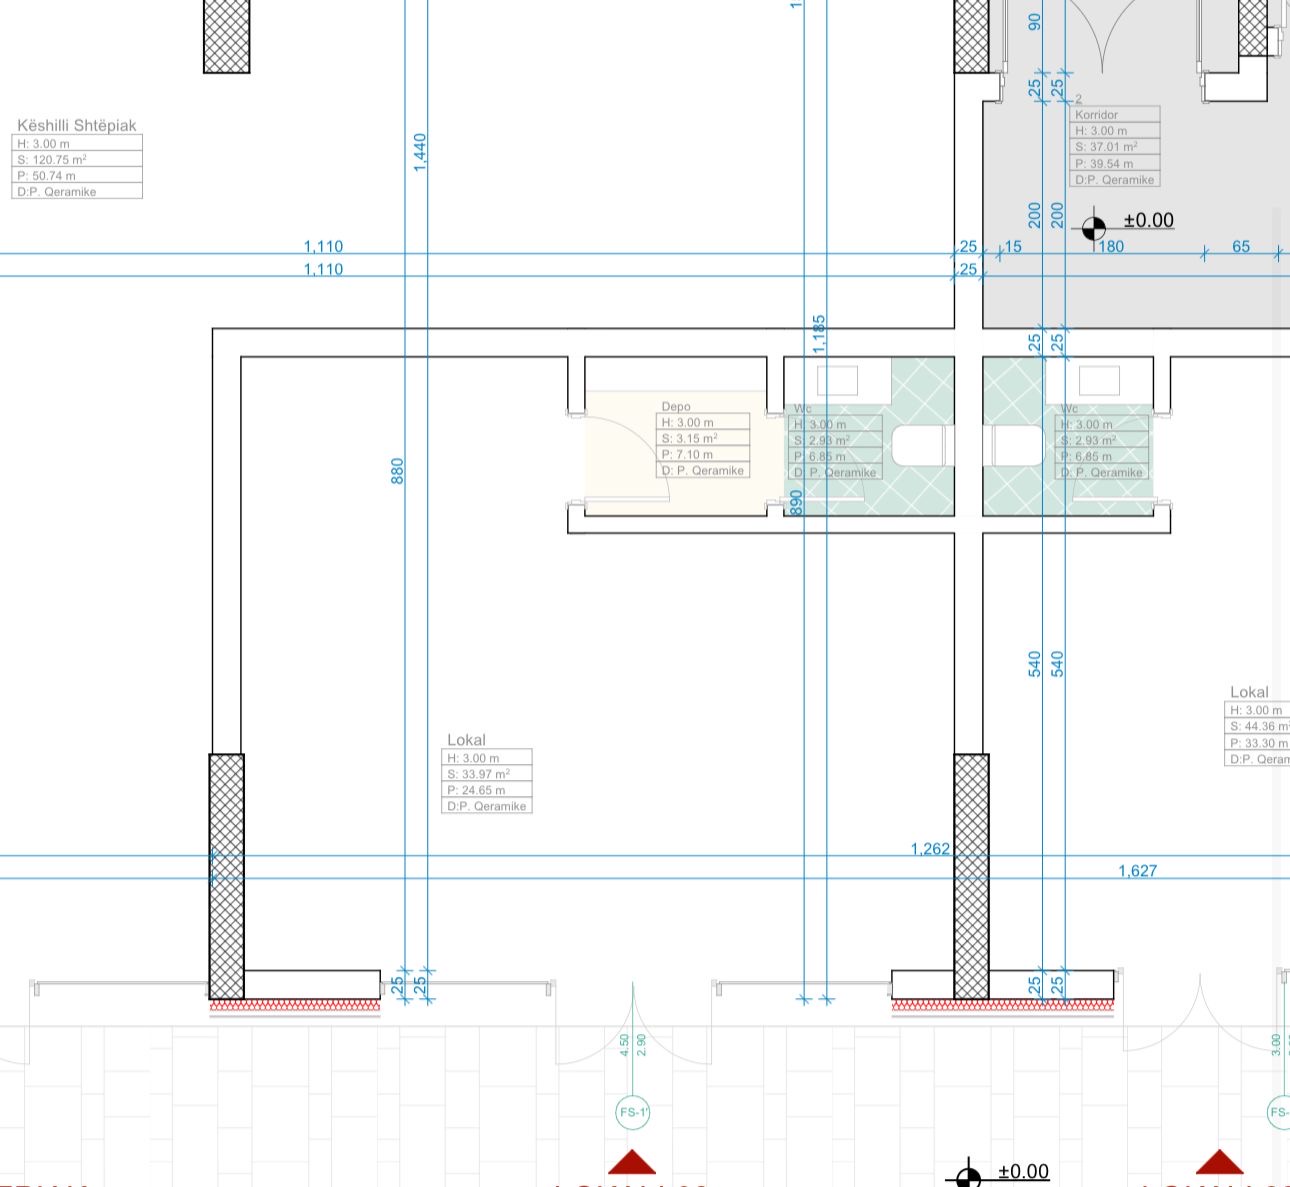The width and height of the screenshot is (1290, 1187).
Task: Click the bottom elevation marker symbol near ±0.00
Action: [x=968, y=1175]
